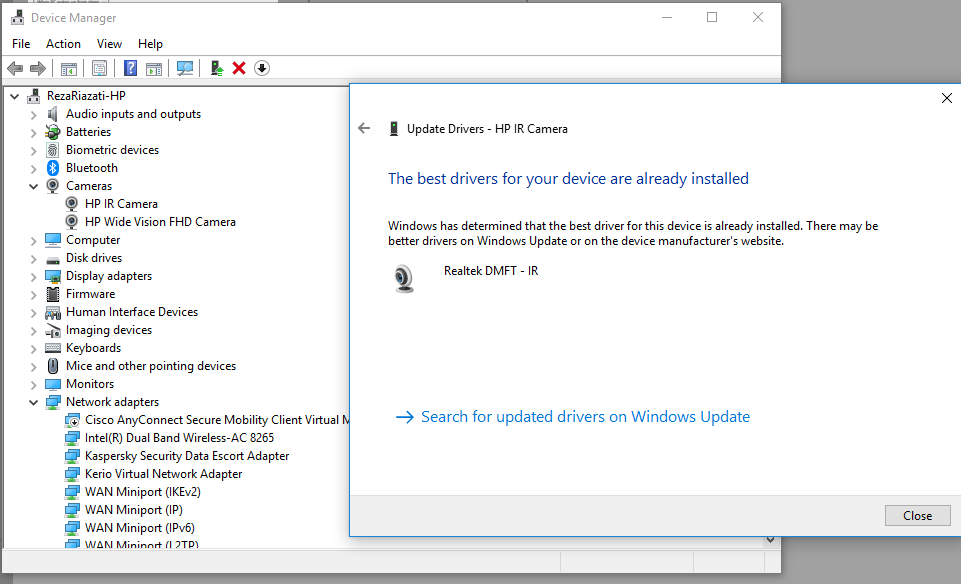This screenshot has width=961, height=584.
Task: Click Show/Hide console tree icon
Action: coord(69,68)
